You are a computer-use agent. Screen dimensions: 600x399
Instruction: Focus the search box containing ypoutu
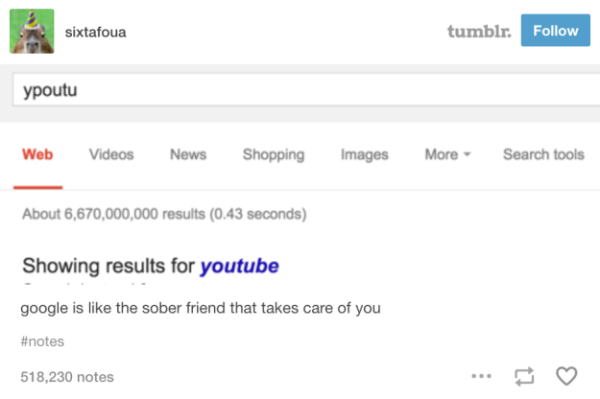[x=306, y=90]
